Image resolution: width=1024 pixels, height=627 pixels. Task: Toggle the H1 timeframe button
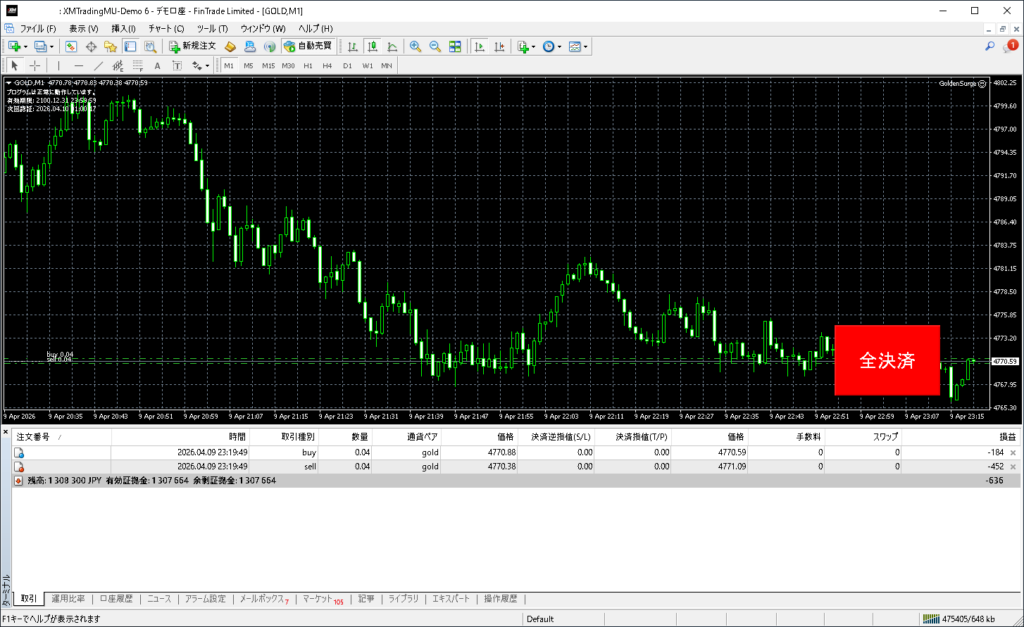[x=308, y=65]
